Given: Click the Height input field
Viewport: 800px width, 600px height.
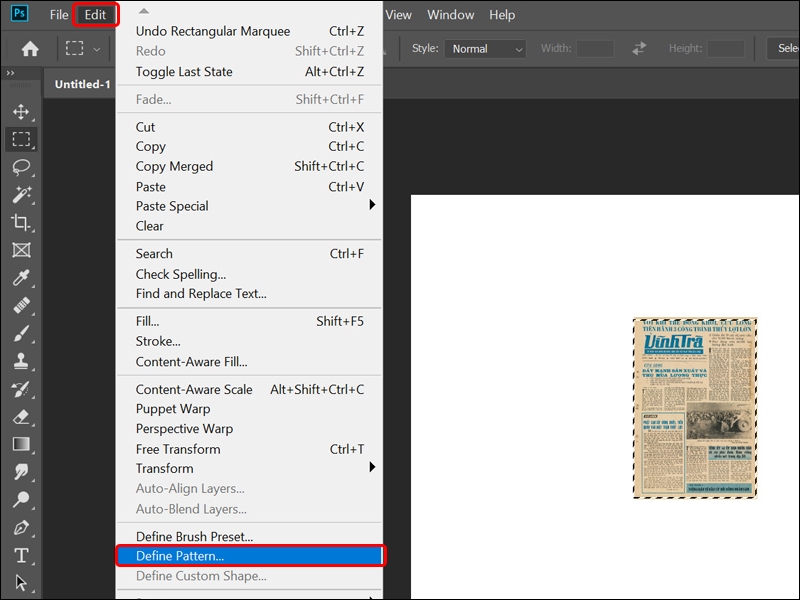Looking at the screenshot, I should (x=726, y=49).
